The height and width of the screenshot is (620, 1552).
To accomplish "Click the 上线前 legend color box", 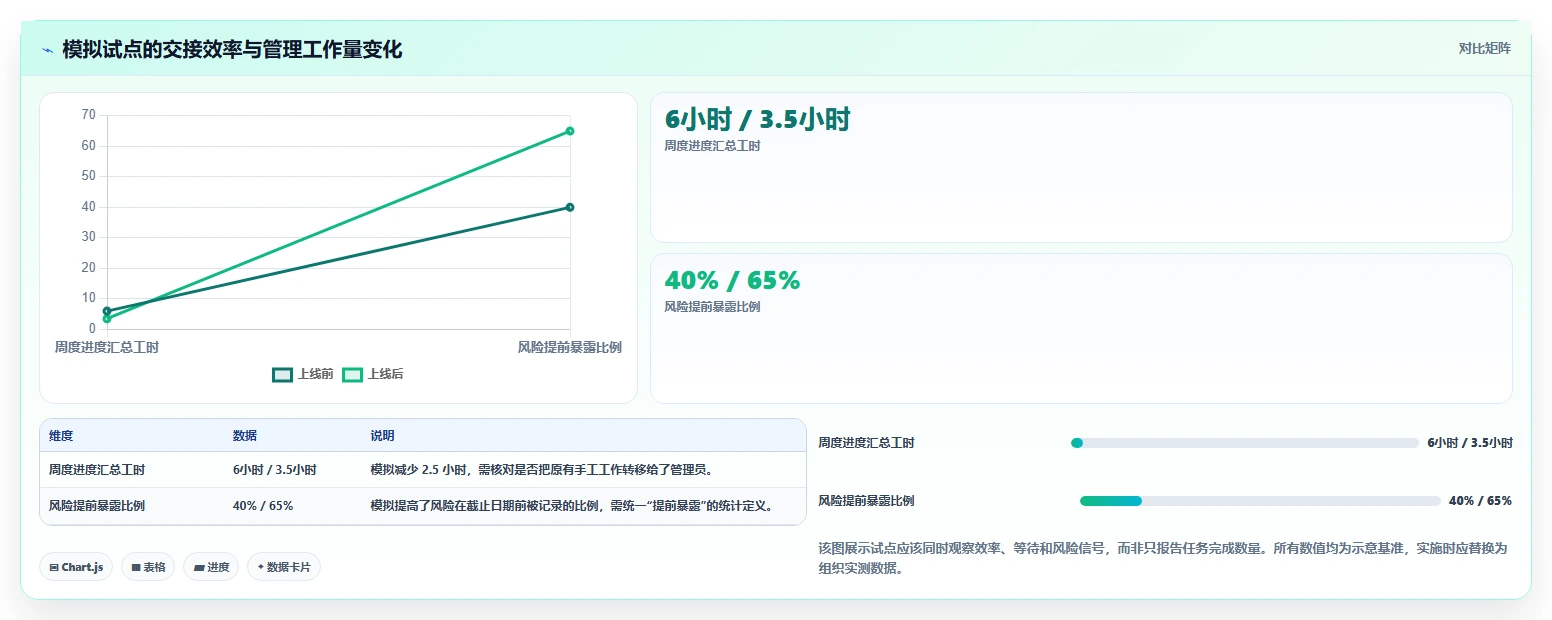I will point(282,375).
